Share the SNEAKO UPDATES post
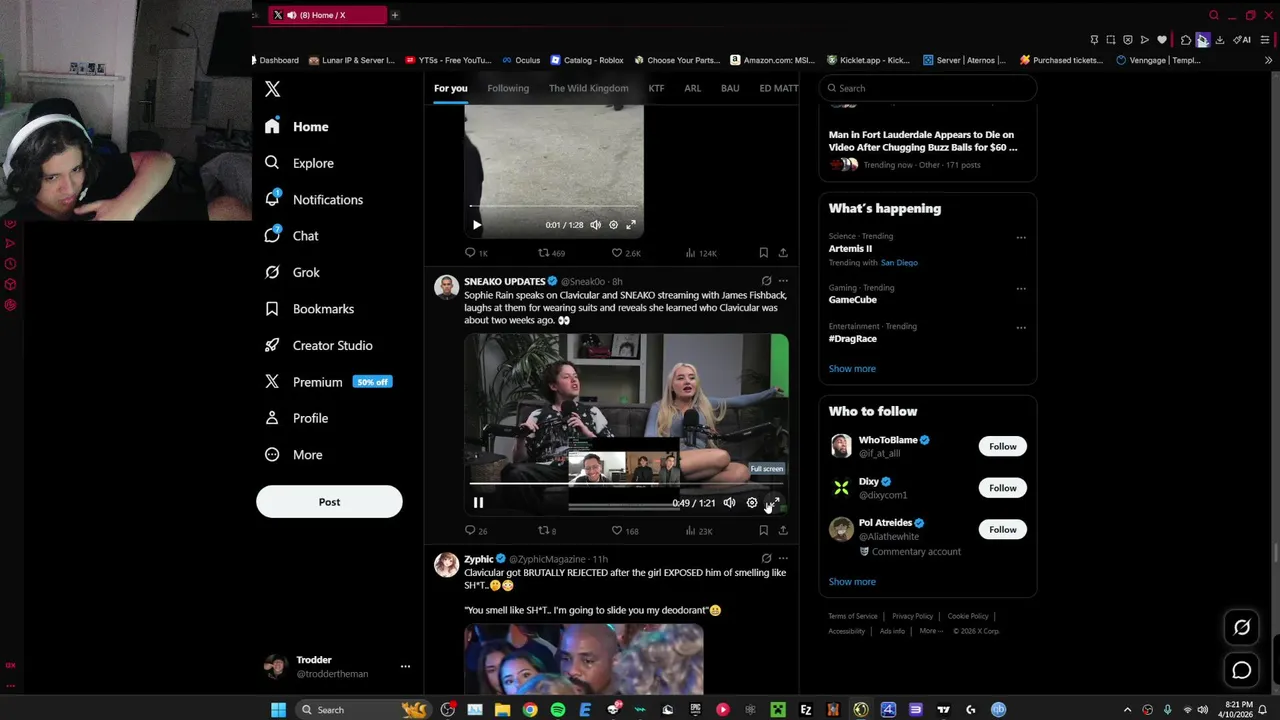 pyautogui.click(x=783, y=531)
